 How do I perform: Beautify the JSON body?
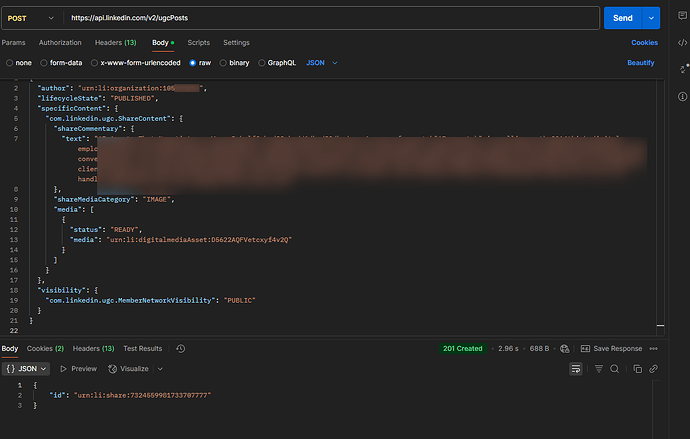point(641,63)
